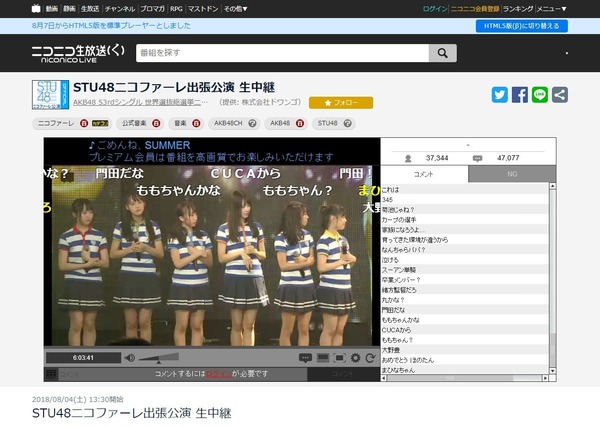The width and height of the screenshot is (600, 426).
Task: Click the カテゴリ badge on ニコファーレ tag
Action: 100,123
